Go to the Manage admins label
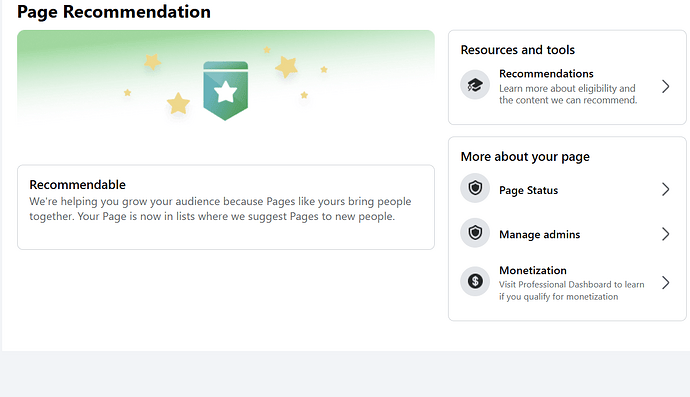This screenshot has height=397, width=690. (540, 235)
